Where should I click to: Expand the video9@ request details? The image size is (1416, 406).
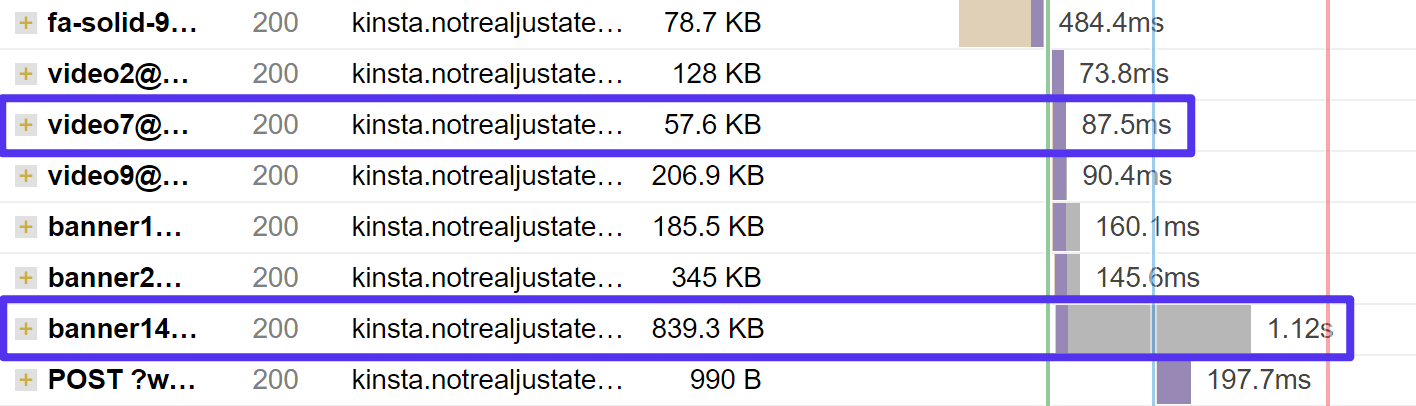[x=25, y=176]
